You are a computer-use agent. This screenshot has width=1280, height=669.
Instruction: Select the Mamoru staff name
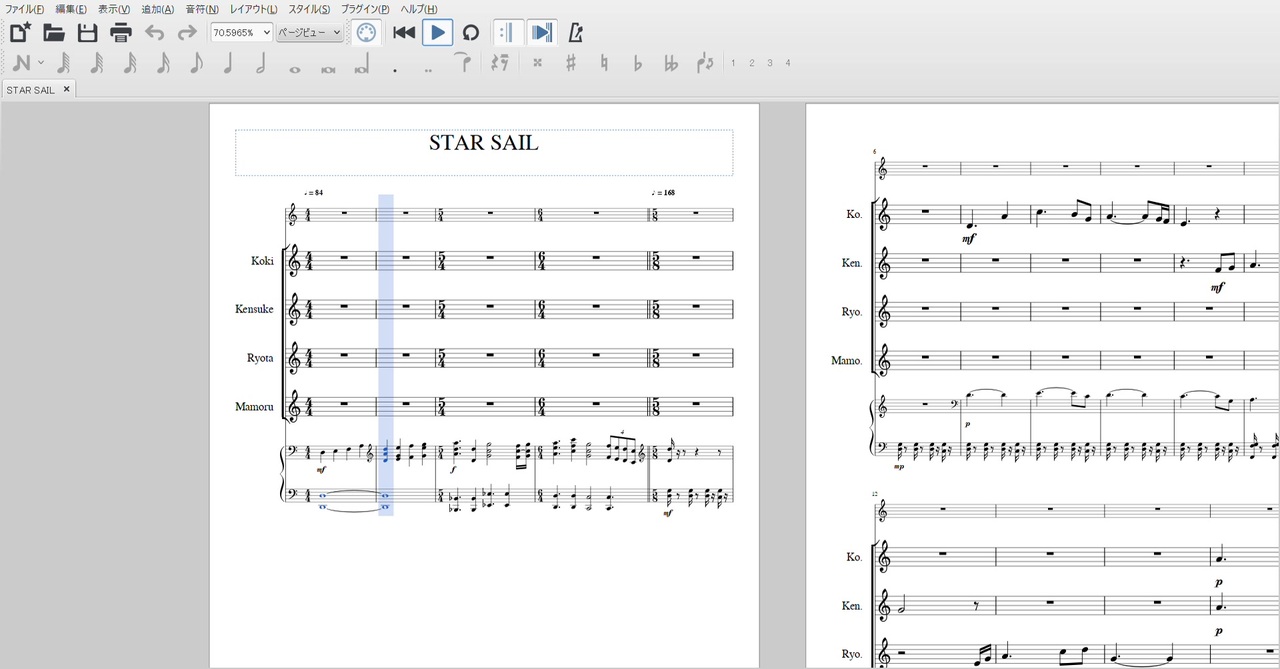point(254,407)
